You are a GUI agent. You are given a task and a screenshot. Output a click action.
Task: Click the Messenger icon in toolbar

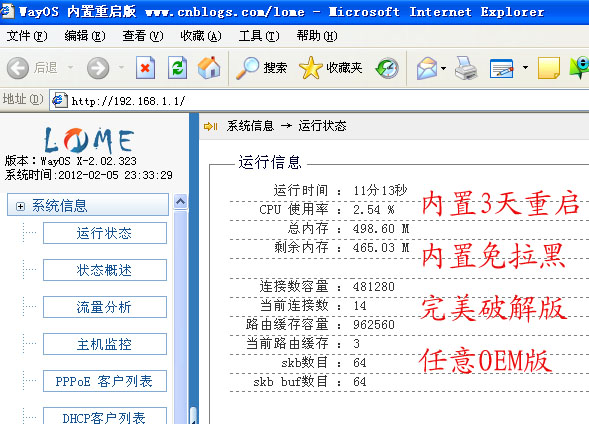click(x=580, y=68)
